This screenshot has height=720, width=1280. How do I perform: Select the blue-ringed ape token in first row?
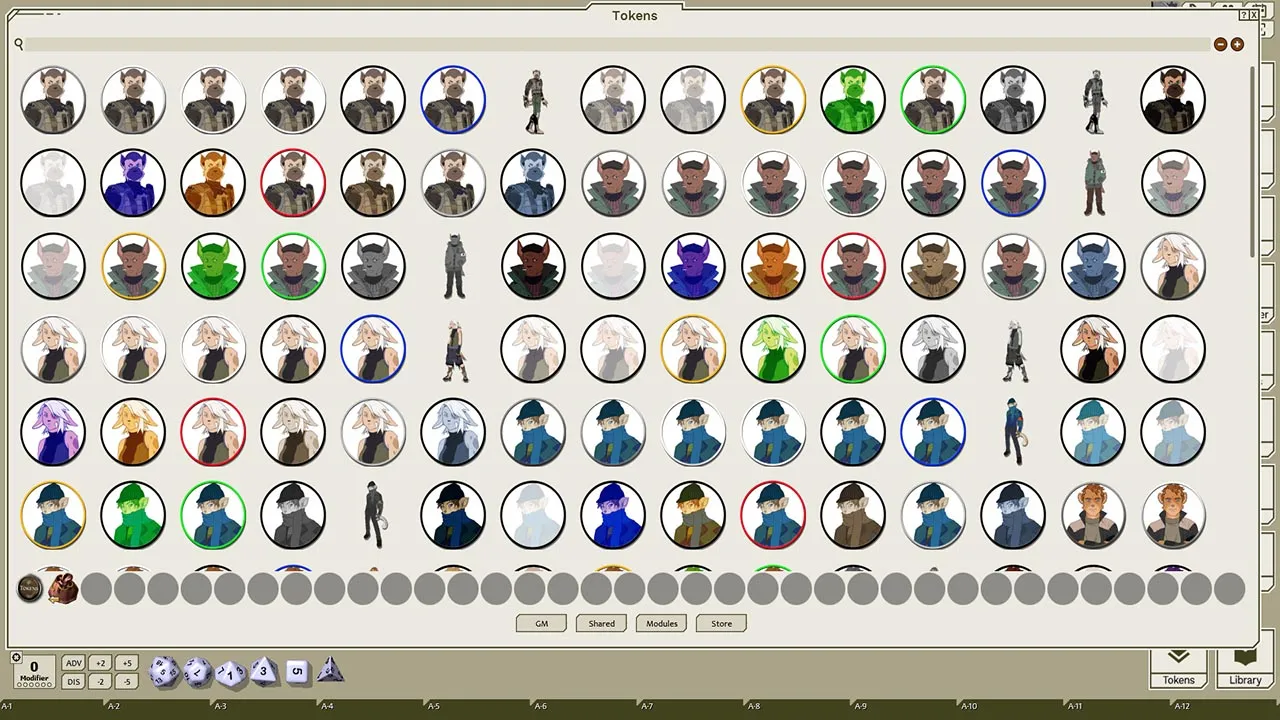pos(453,100)
